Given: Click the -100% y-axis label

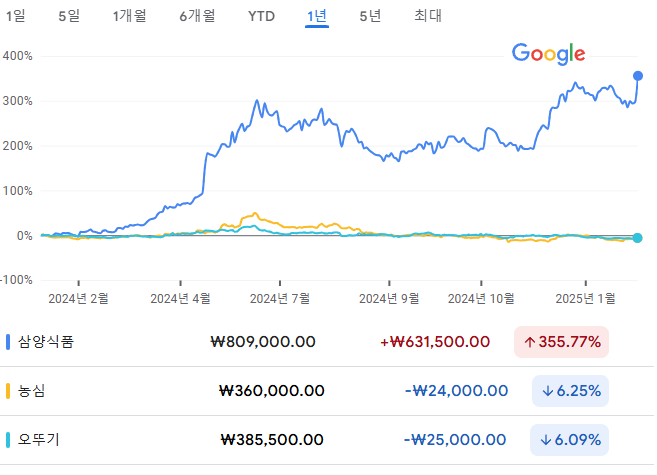Looking at the screenshot, I should tap(16, 280).
